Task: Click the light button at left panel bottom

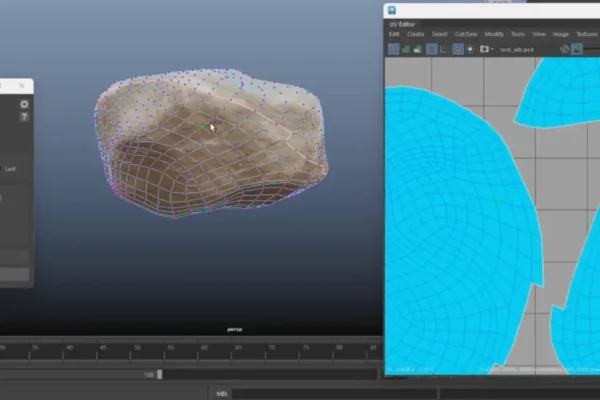Action: (x=14, y=274)
